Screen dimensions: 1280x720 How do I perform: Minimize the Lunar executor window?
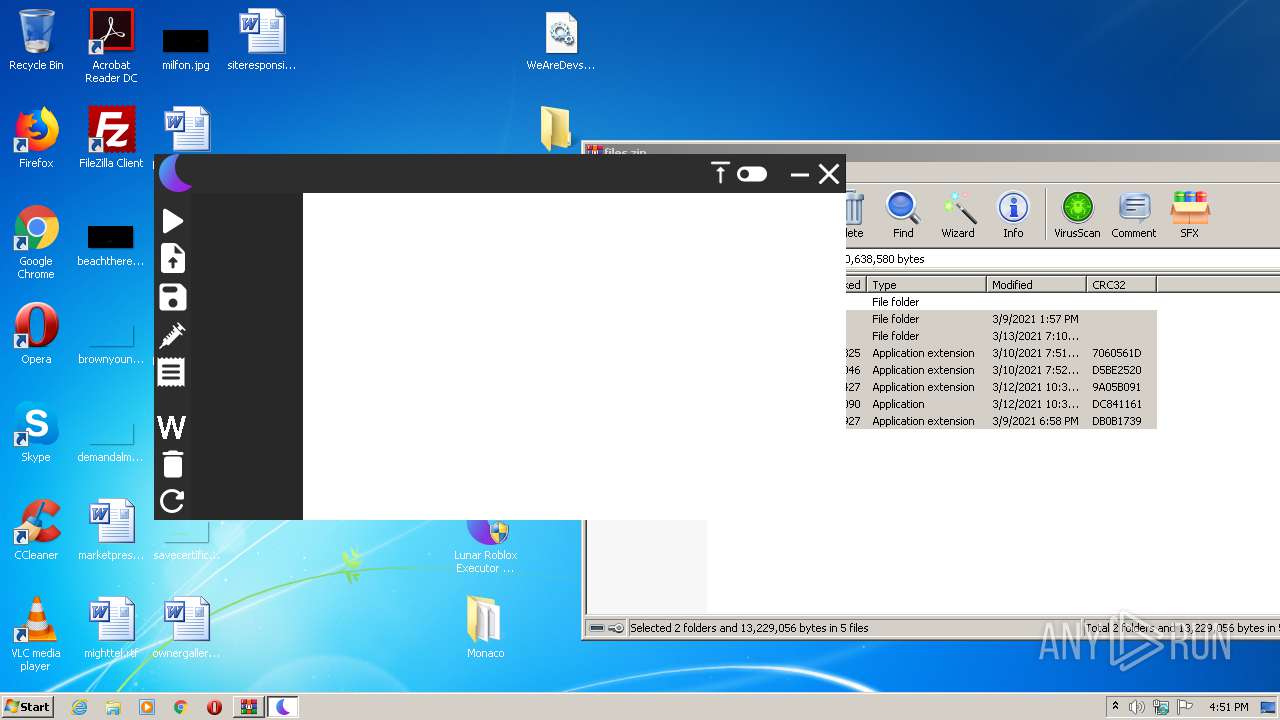point(799,174)
